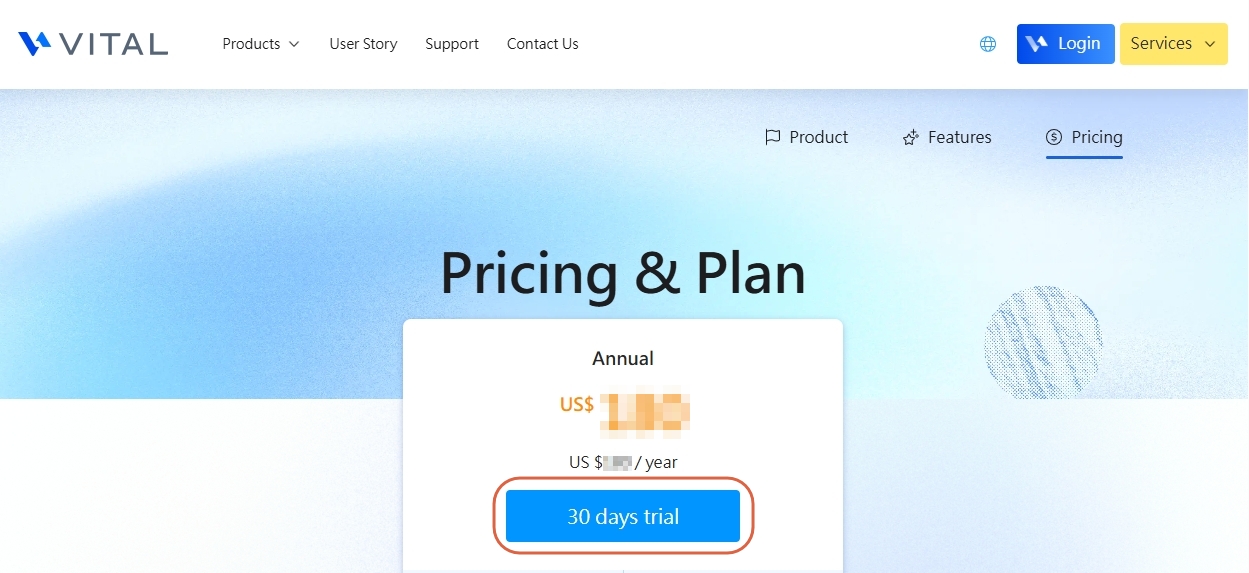Viewport: 1249px width, 573px height.
Task: Open the User Story menu item
Action: [363, 44]
